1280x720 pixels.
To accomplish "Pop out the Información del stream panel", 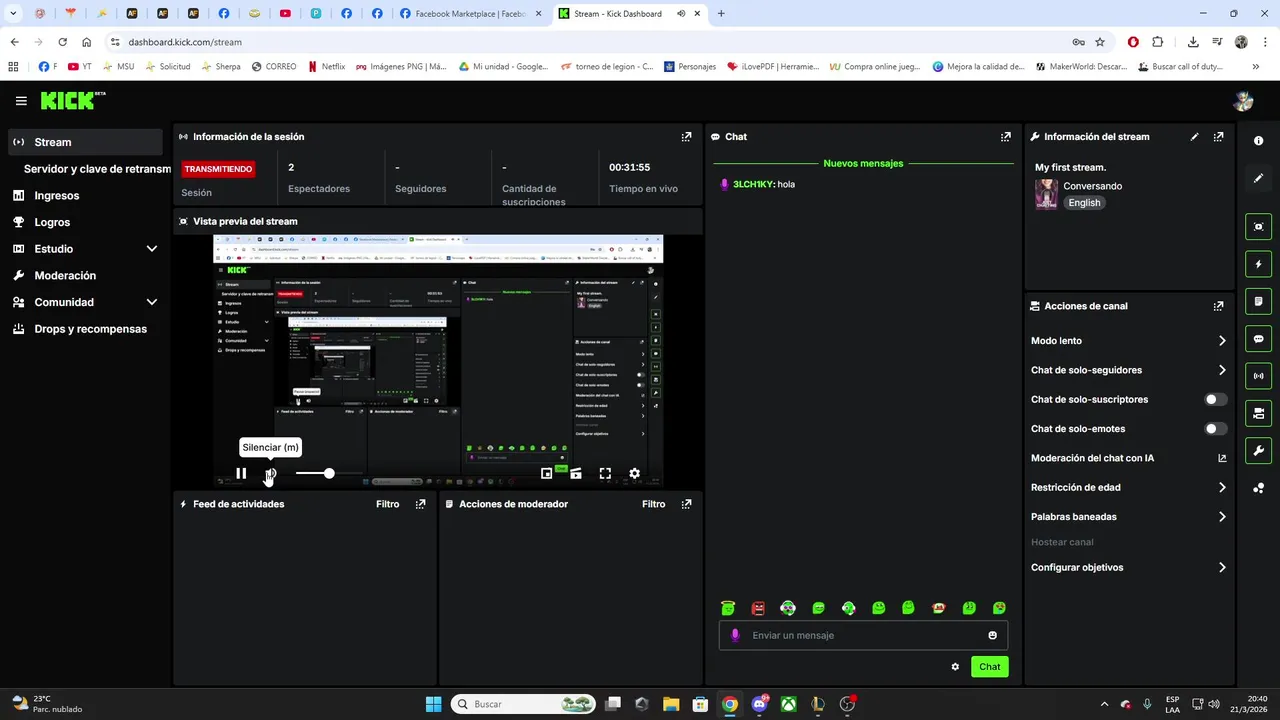I will pos(1218,137).
